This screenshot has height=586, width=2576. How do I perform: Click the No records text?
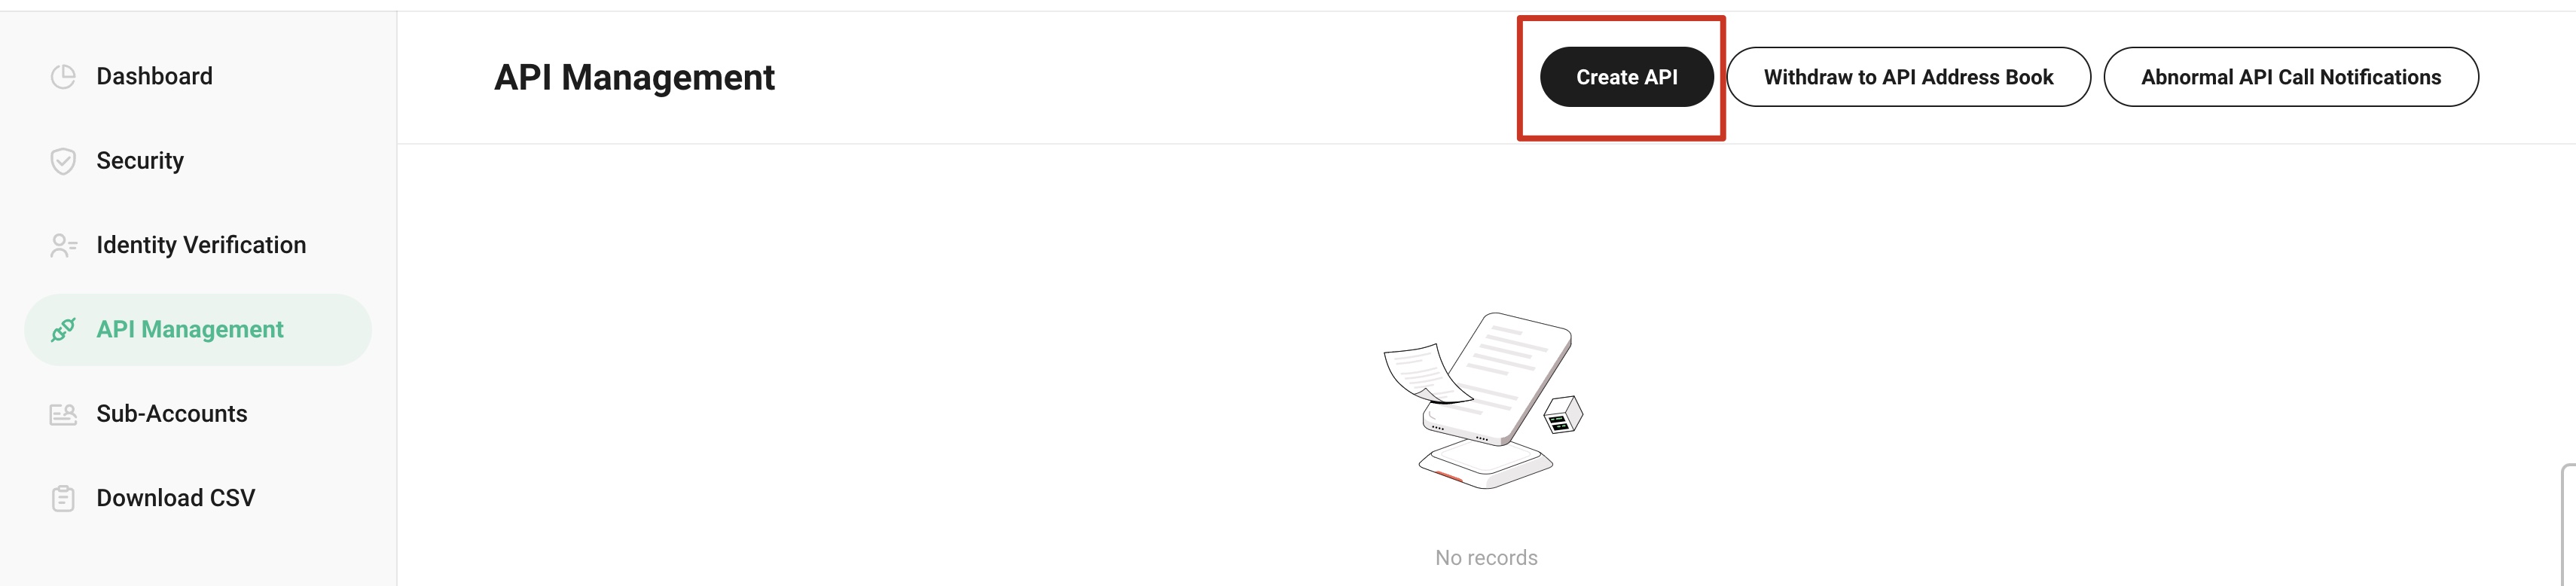click(1486, 558)
